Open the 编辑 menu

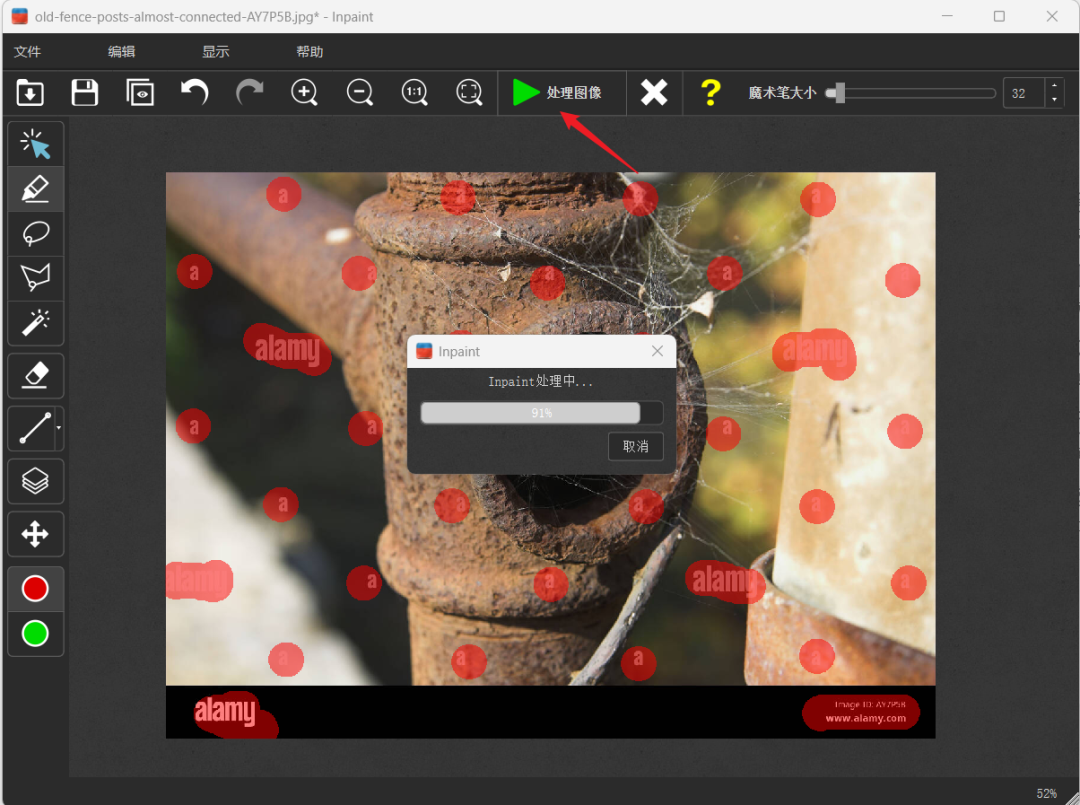[x=121, y=52]
